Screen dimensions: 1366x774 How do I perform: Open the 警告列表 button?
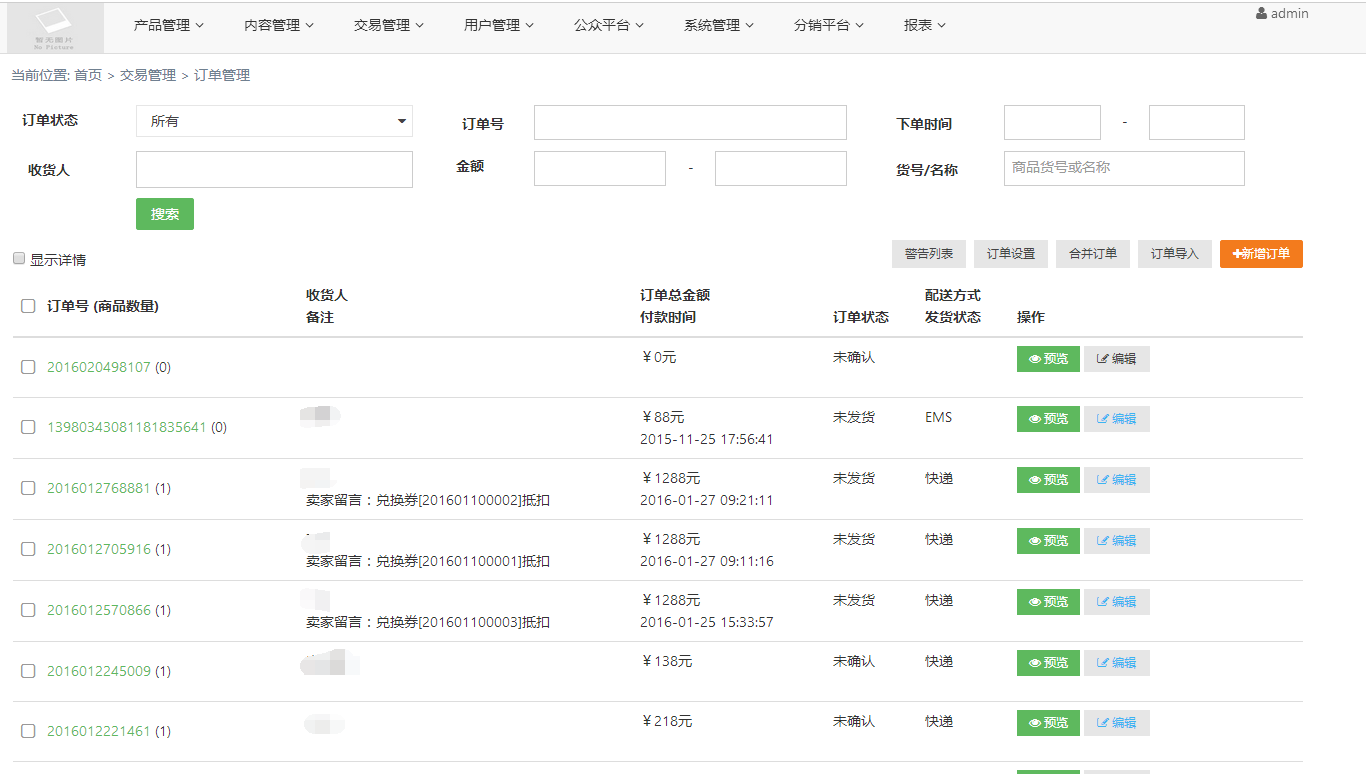tap(929, 254)
